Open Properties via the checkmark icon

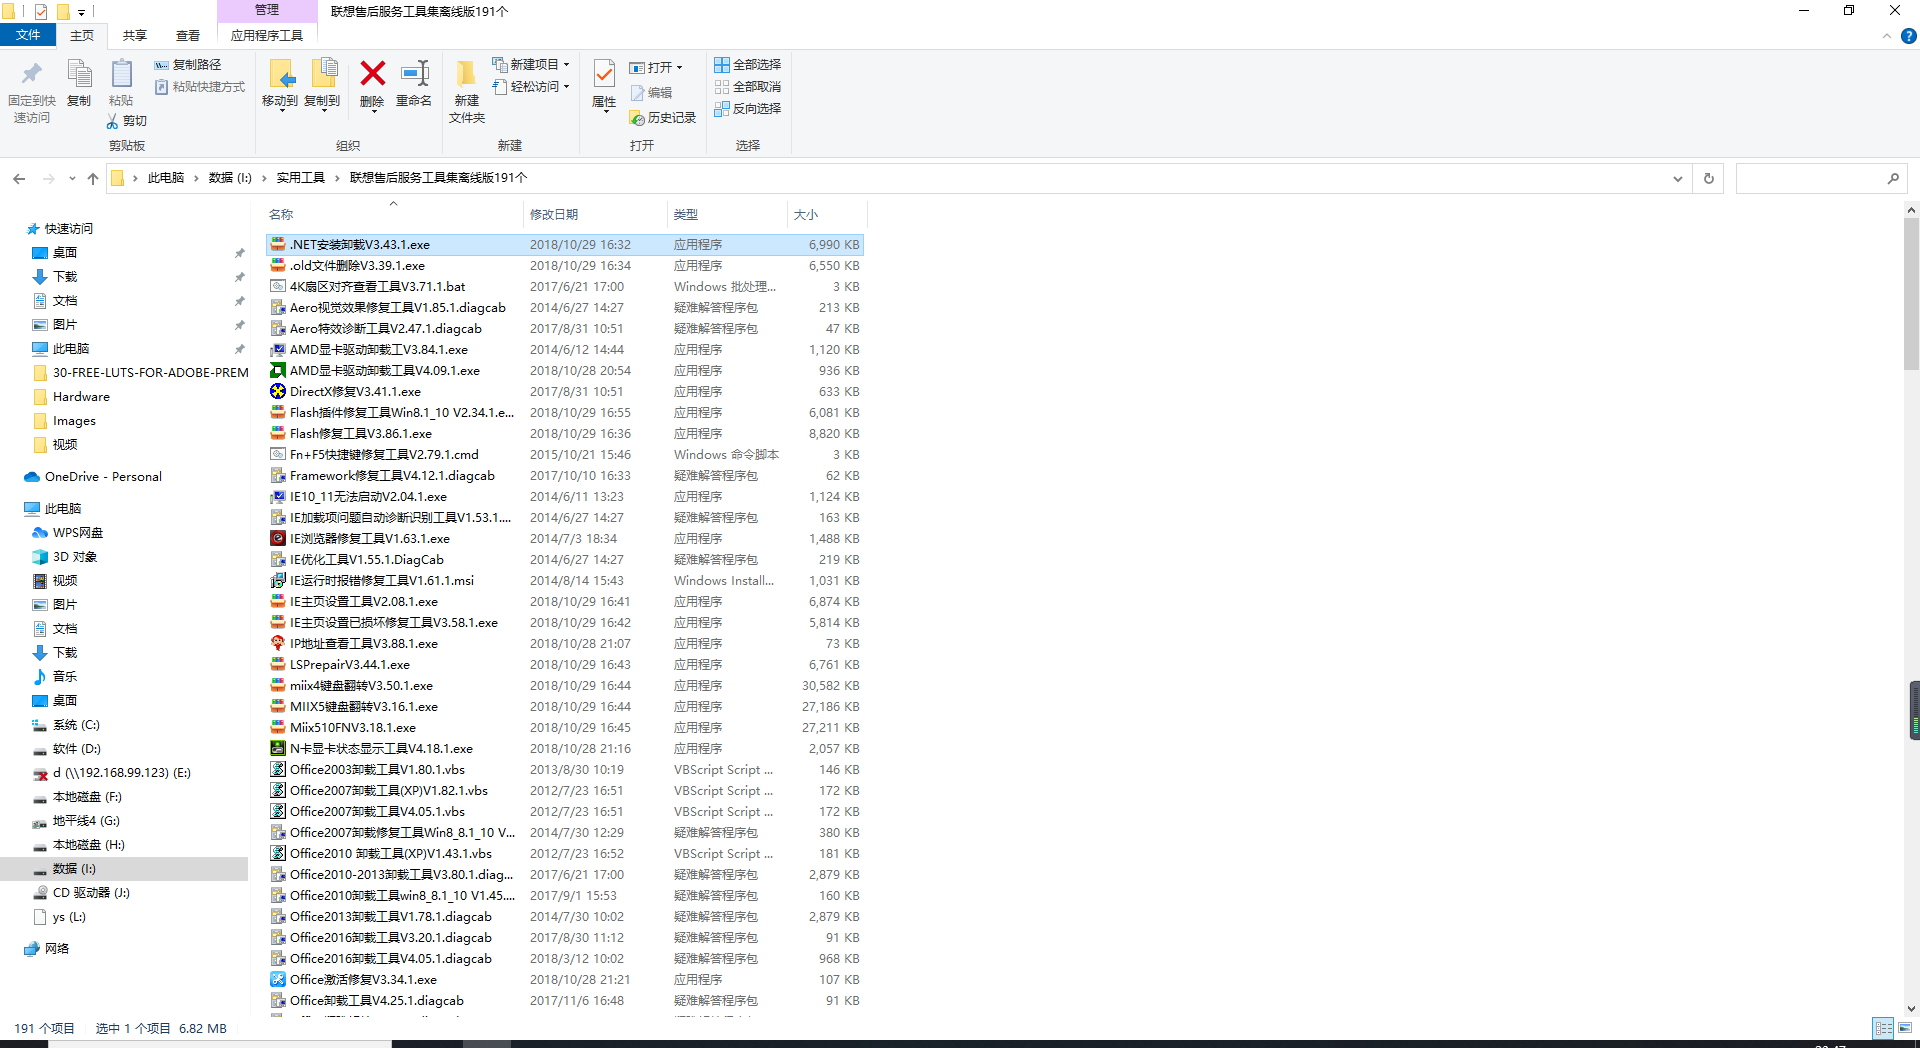click(x=604, y=75)
